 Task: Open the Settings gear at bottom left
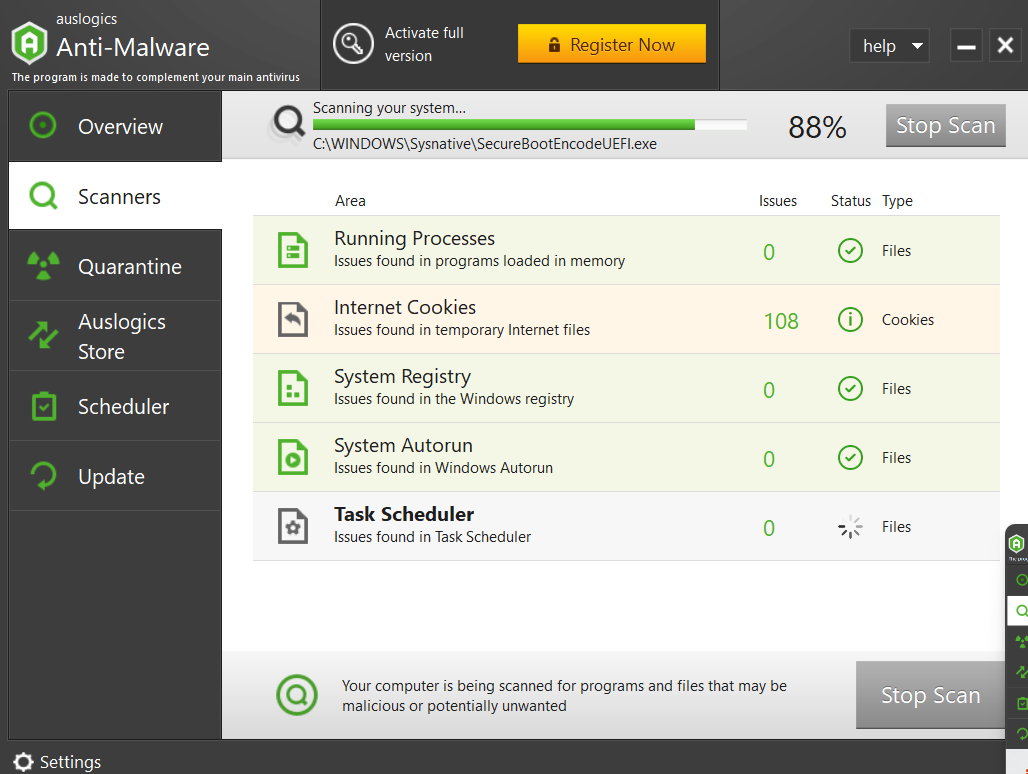tap(23, 762)
